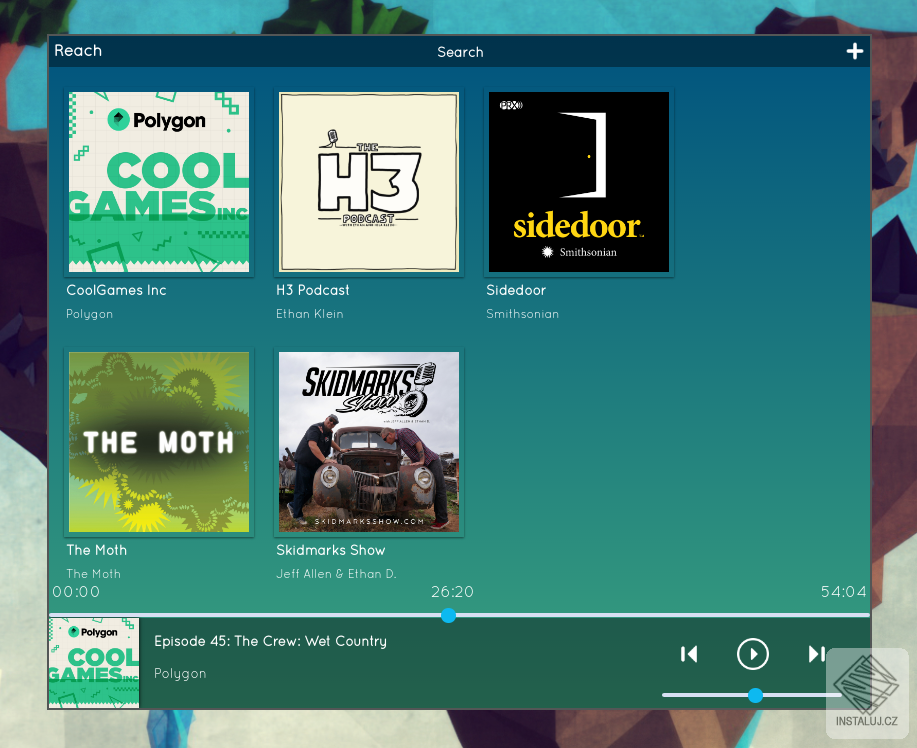Open the H3 Podcast
Image resolution: width=917 pixels, height=748 pixels.
368,182
